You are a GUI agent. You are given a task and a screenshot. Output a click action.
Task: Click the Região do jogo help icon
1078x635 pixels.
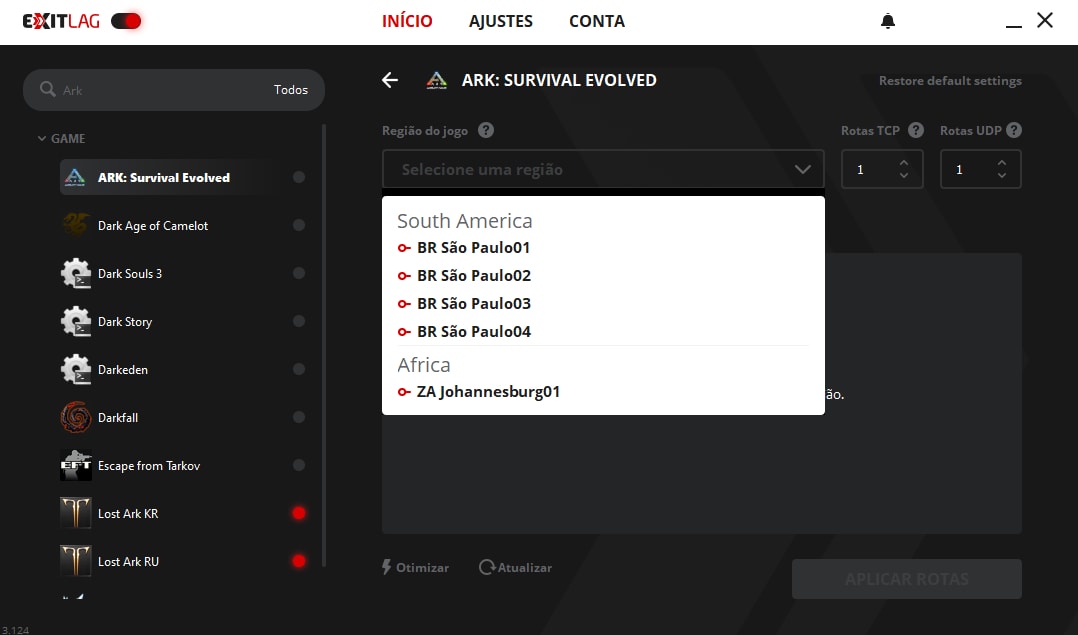click(x=486, y=130)
